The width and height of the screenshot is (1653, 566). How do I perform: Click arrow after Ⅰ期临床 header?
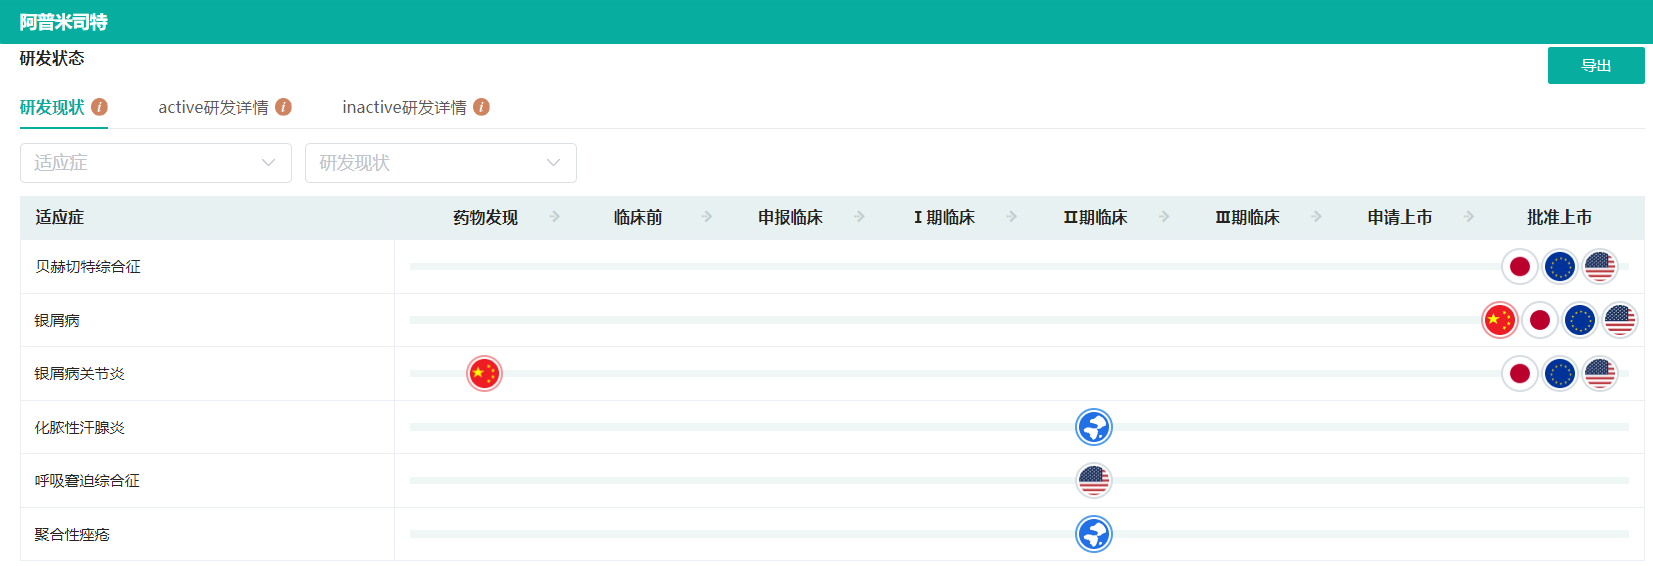click(x=1012, y=216)
